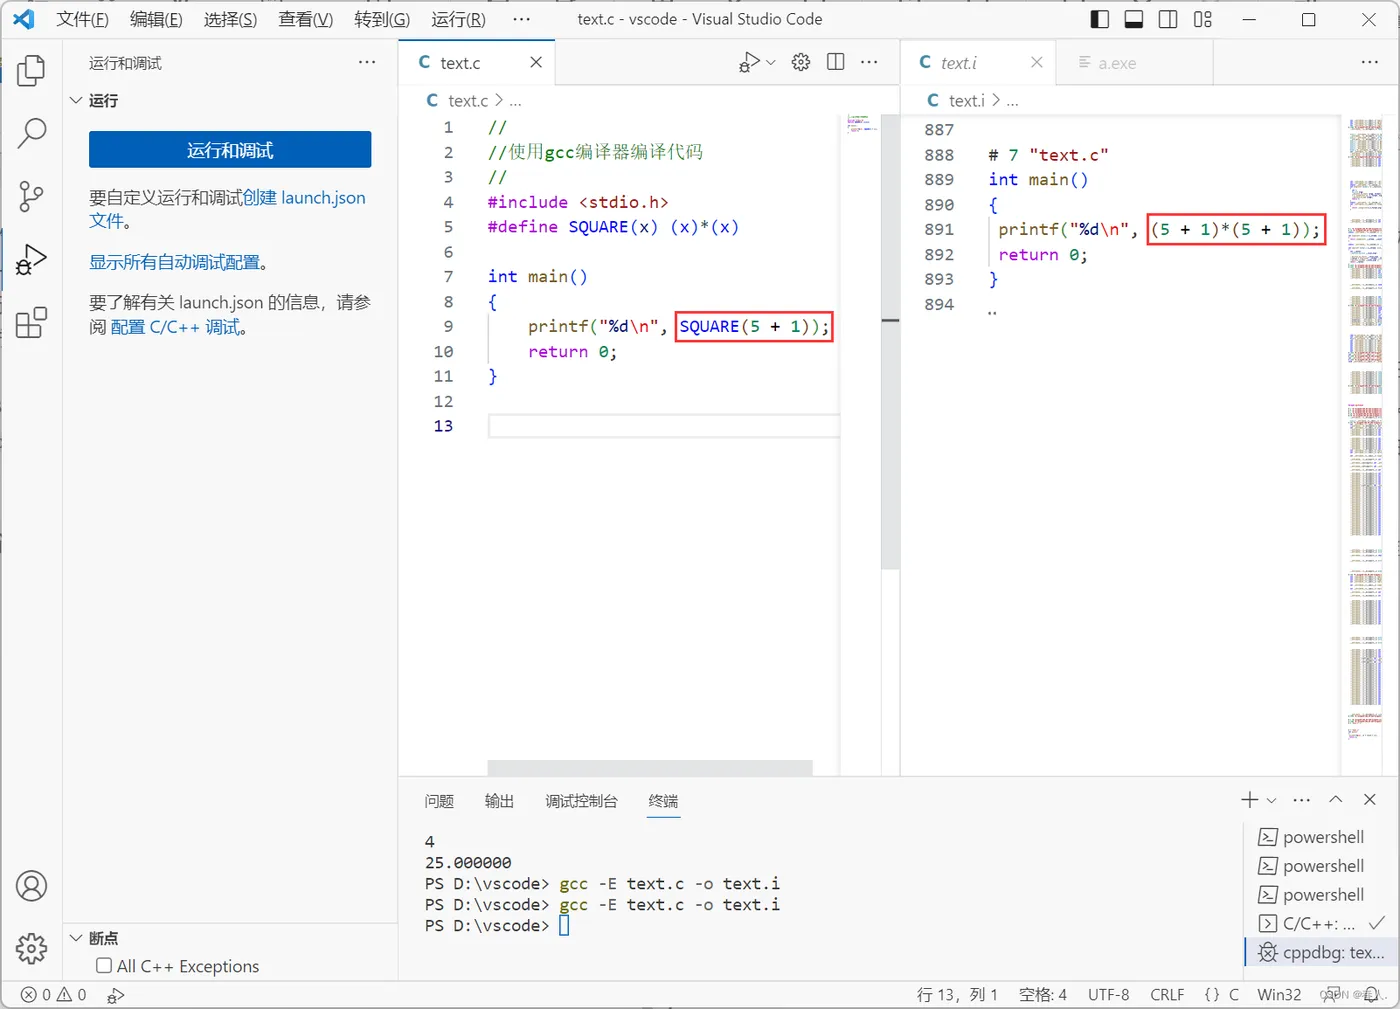Select the second powershell terminal
This screenshot has width=1400, height=1009.
(x=1320, y=866)
